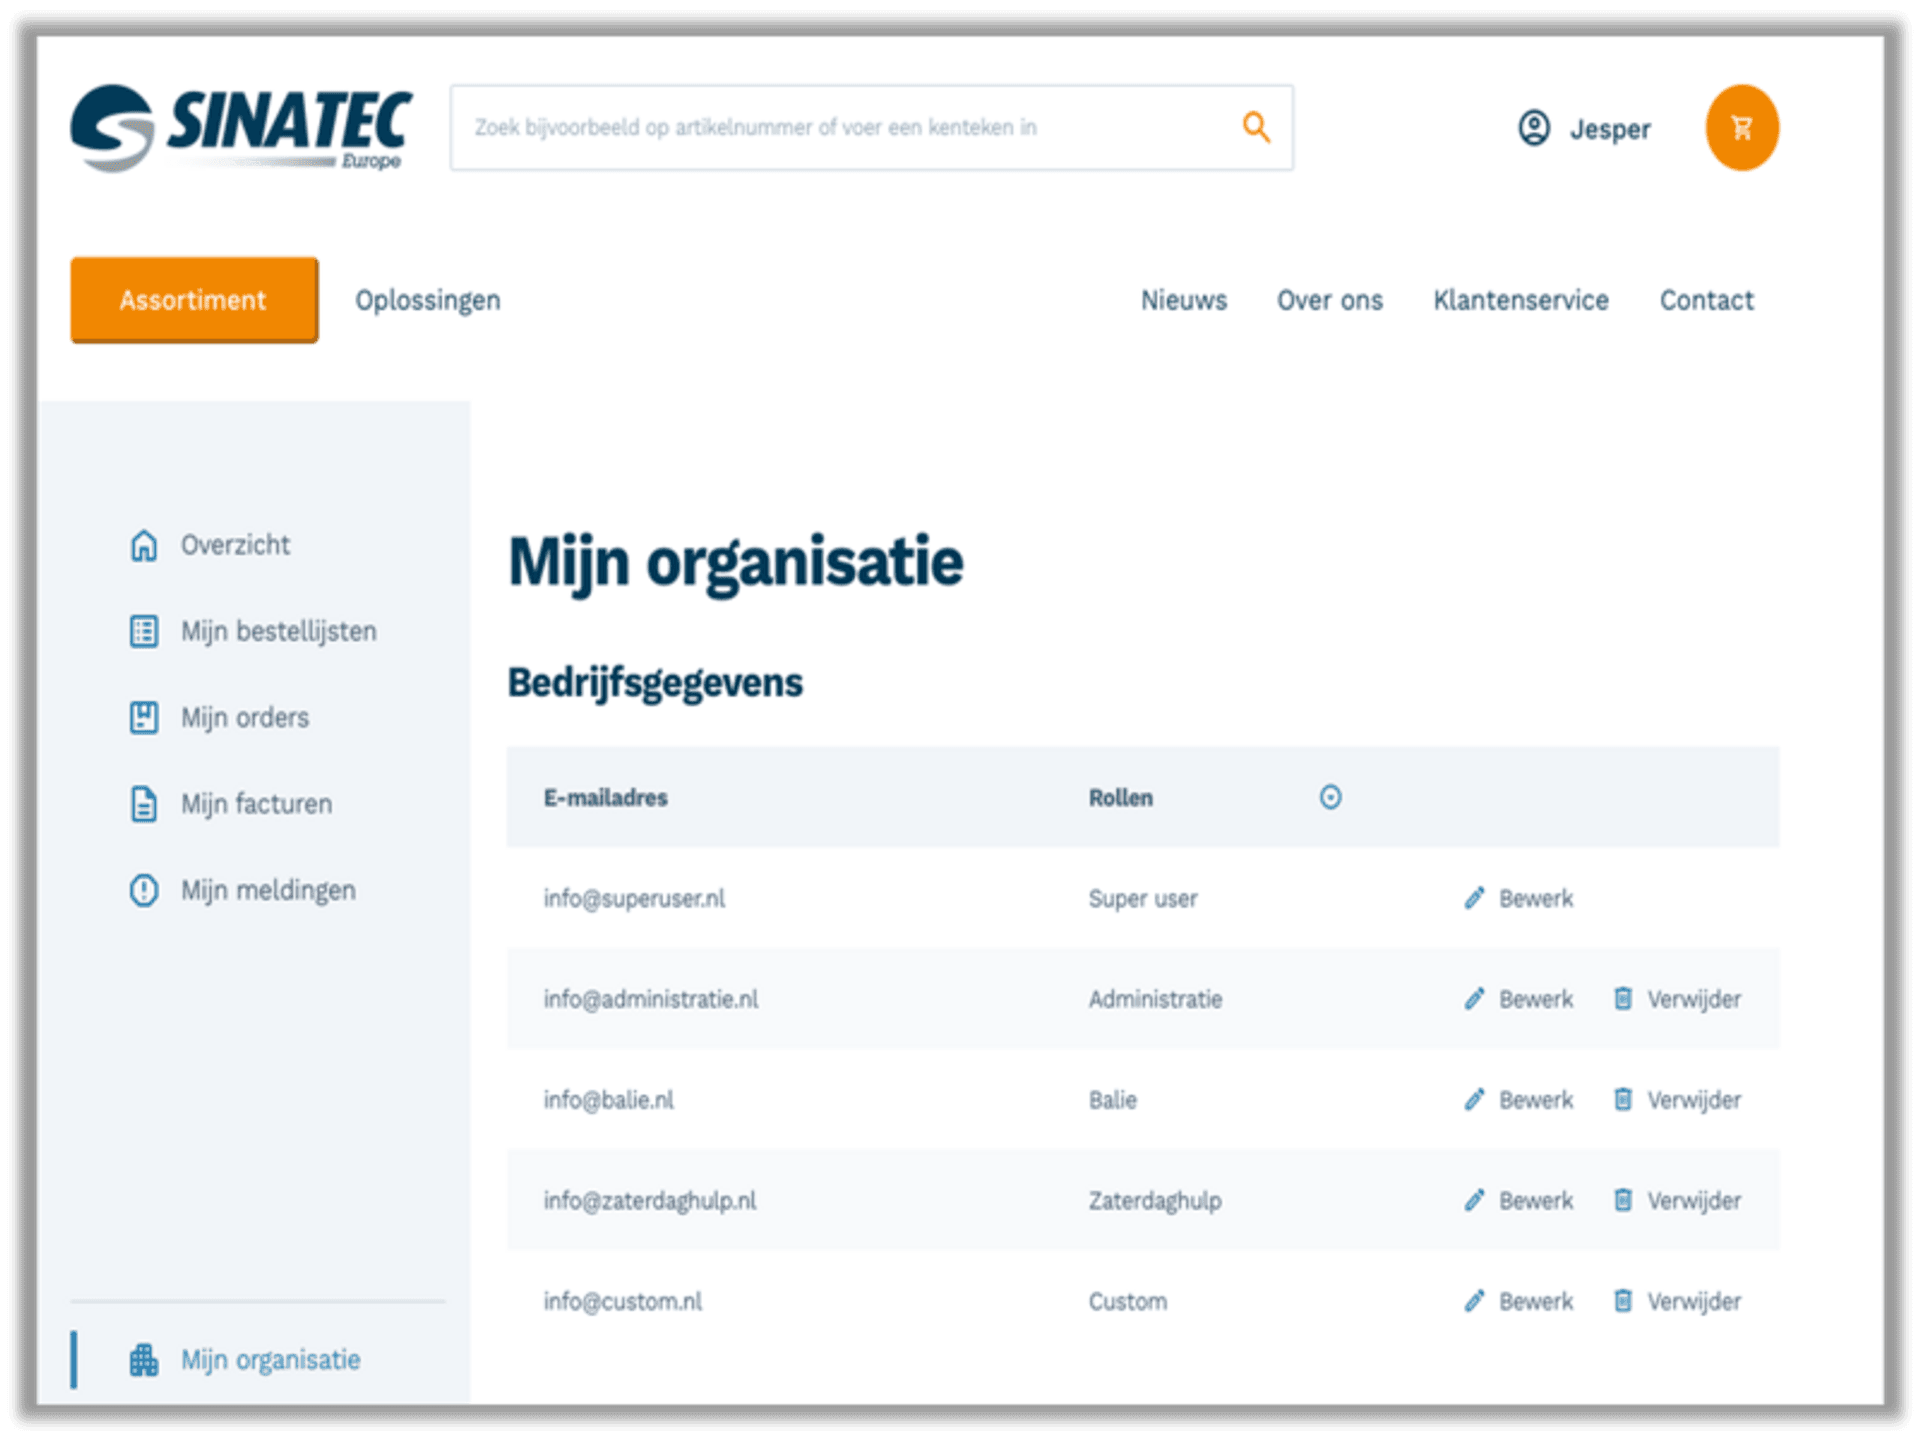
Task: Go to the Nieuws page
Action: (x=1184, y=300)
